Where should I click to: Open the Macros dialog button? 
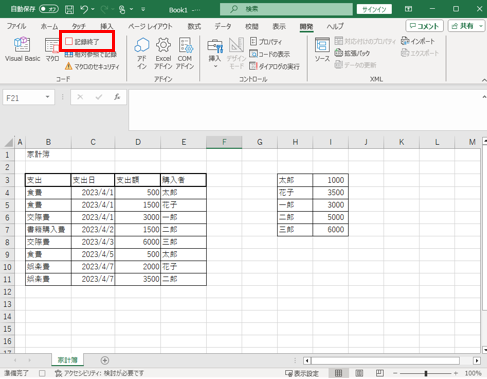coord(52,49)
